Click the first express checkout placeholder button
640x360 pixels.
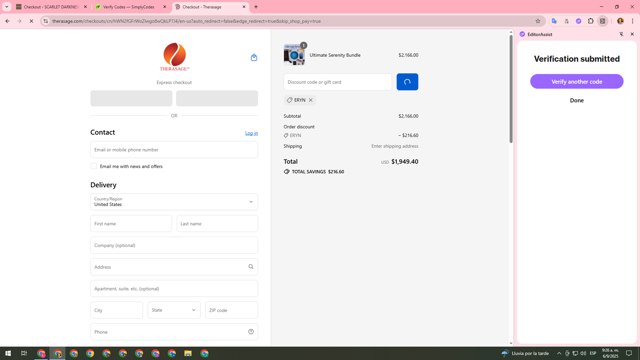131,98
